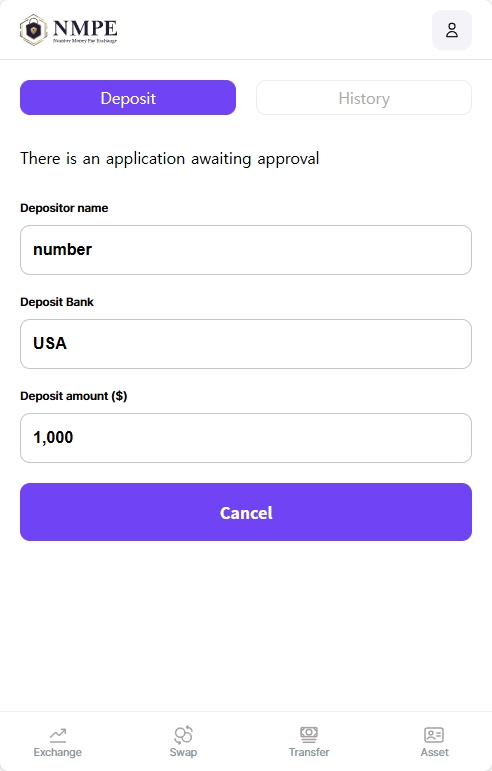Switch to the History tab
This screenshot has width=492, height=771.
point(364,98)
